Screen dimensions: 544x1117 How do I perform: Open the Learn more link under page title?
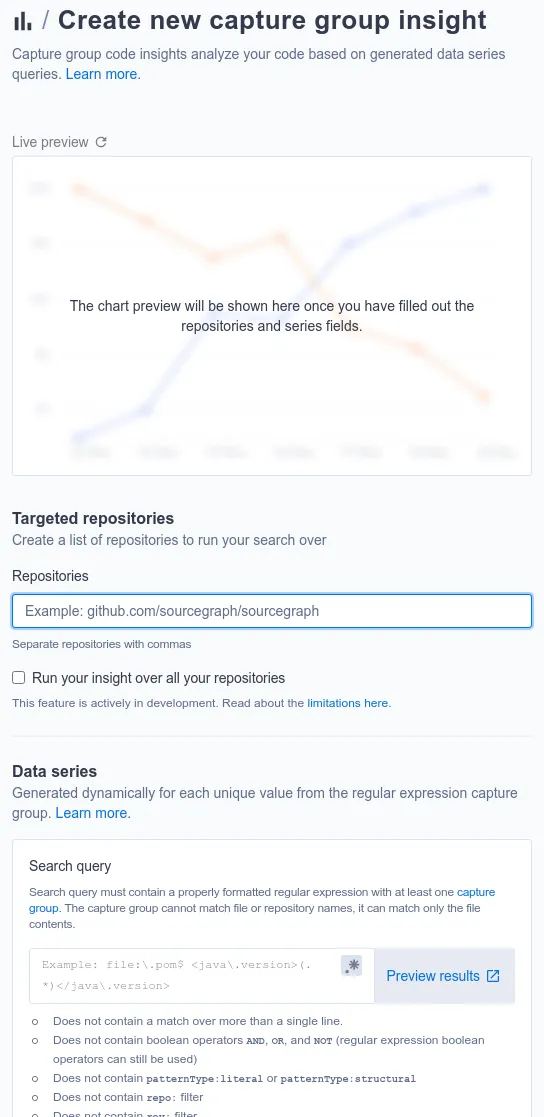pos(103,74)
